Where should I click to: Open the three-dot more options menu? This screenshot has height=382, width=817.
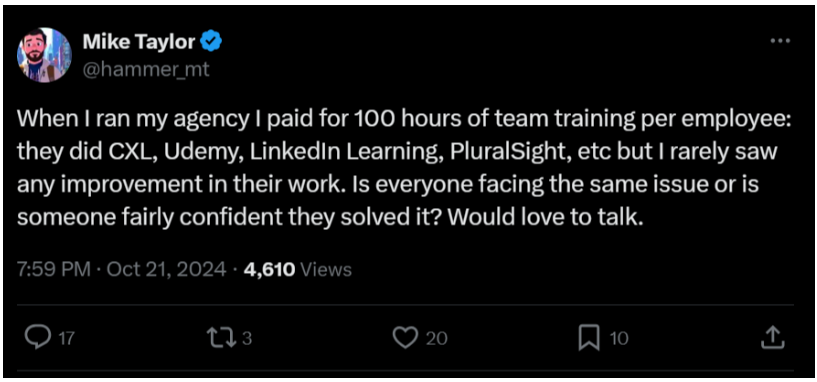click(779, 41)
